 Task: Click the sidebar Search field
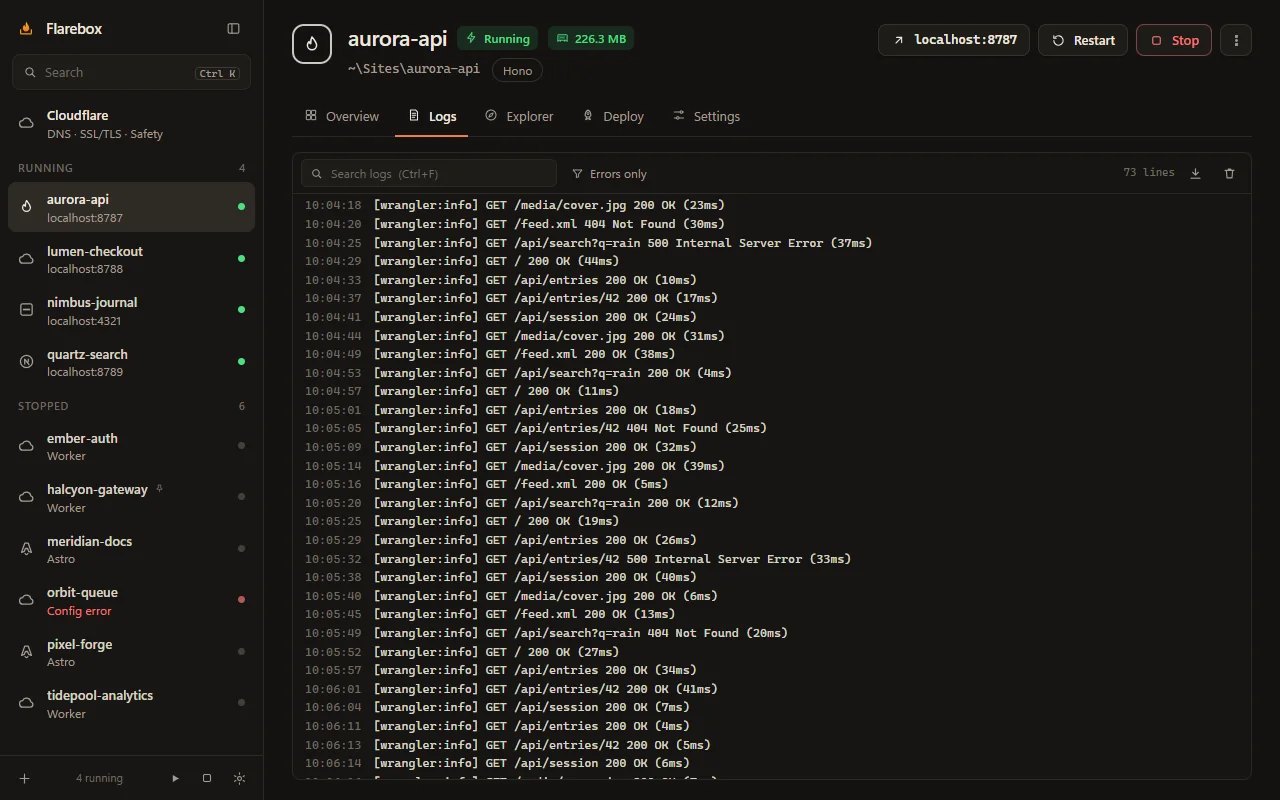tap(131, 72)
